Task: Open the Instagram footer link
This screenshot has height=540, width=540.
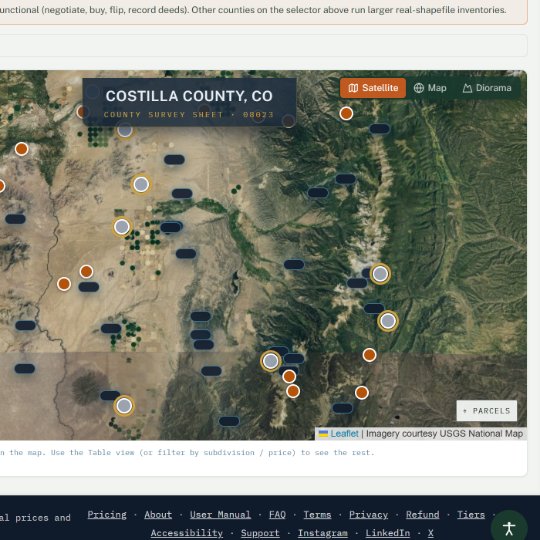Action: click(x=323, y=533)
